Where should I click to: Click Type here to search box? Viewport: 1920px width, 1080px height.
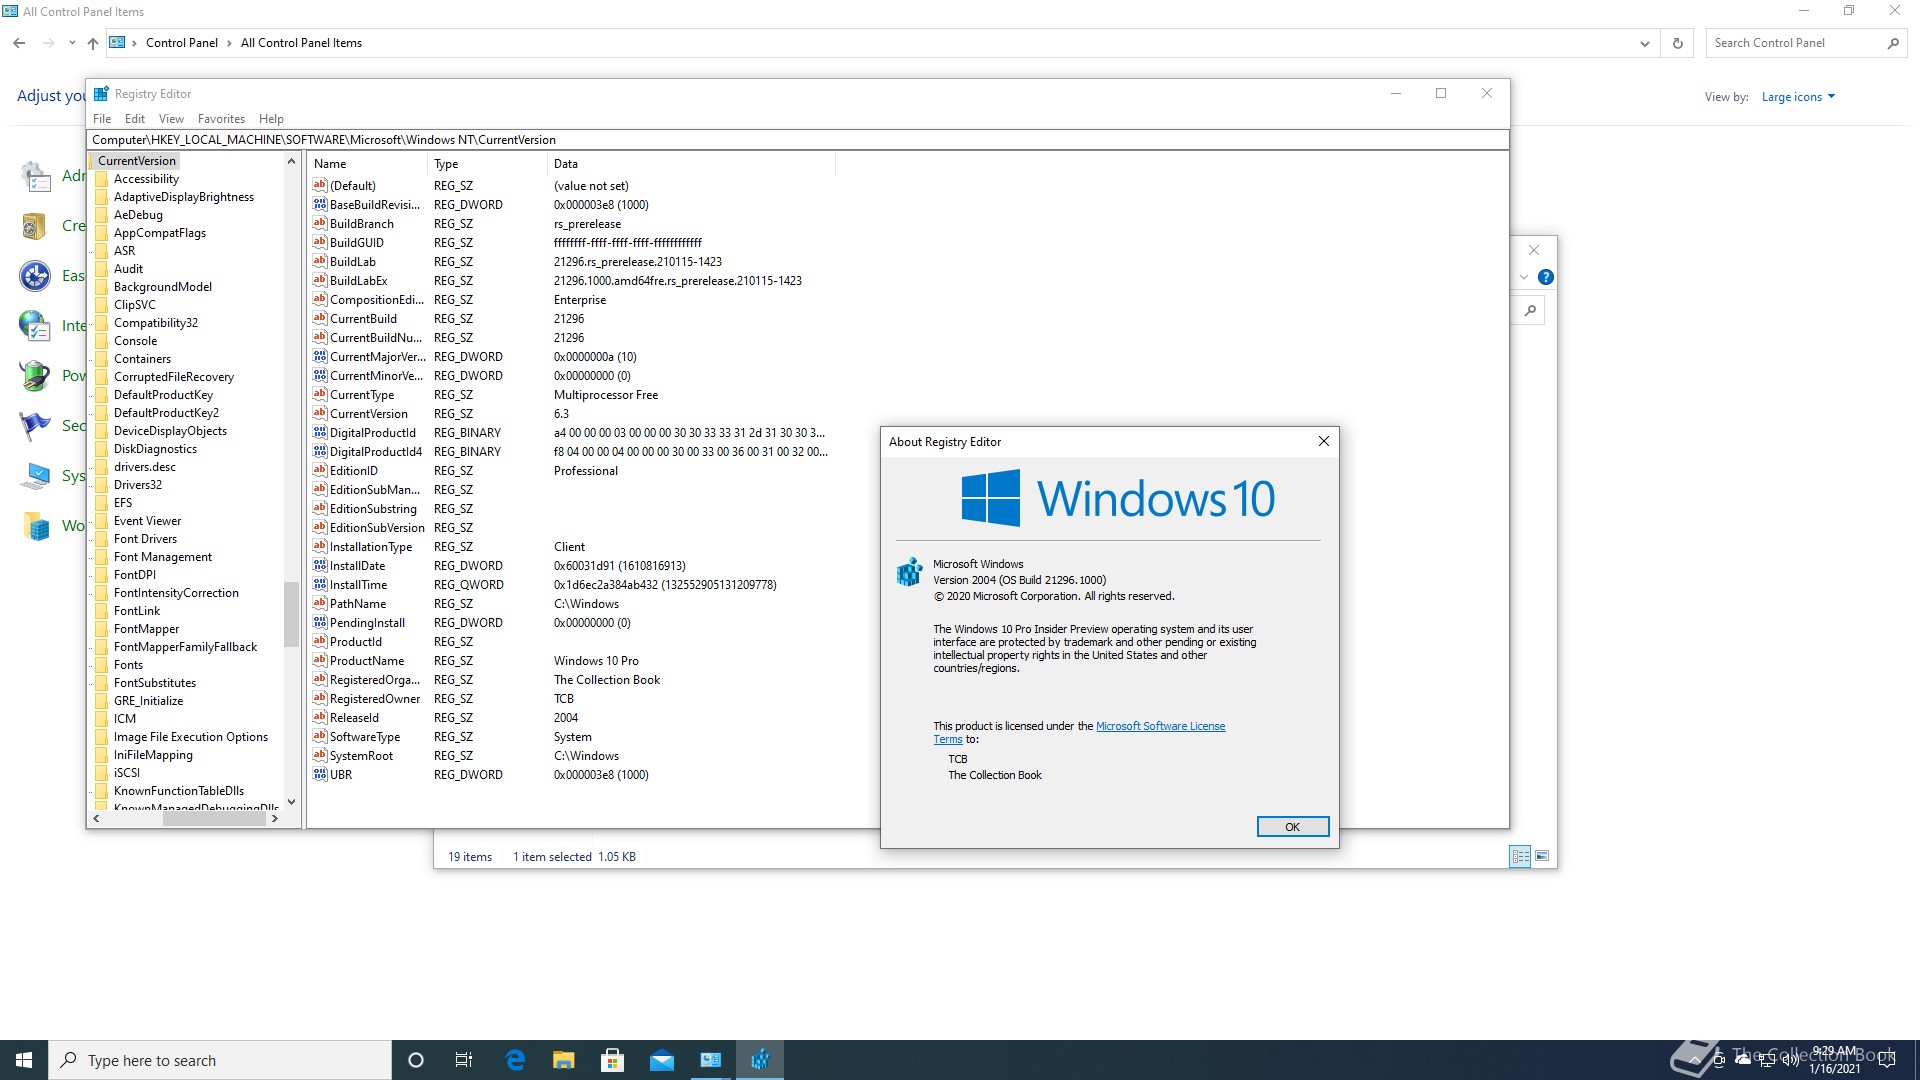pos(220,1060)
